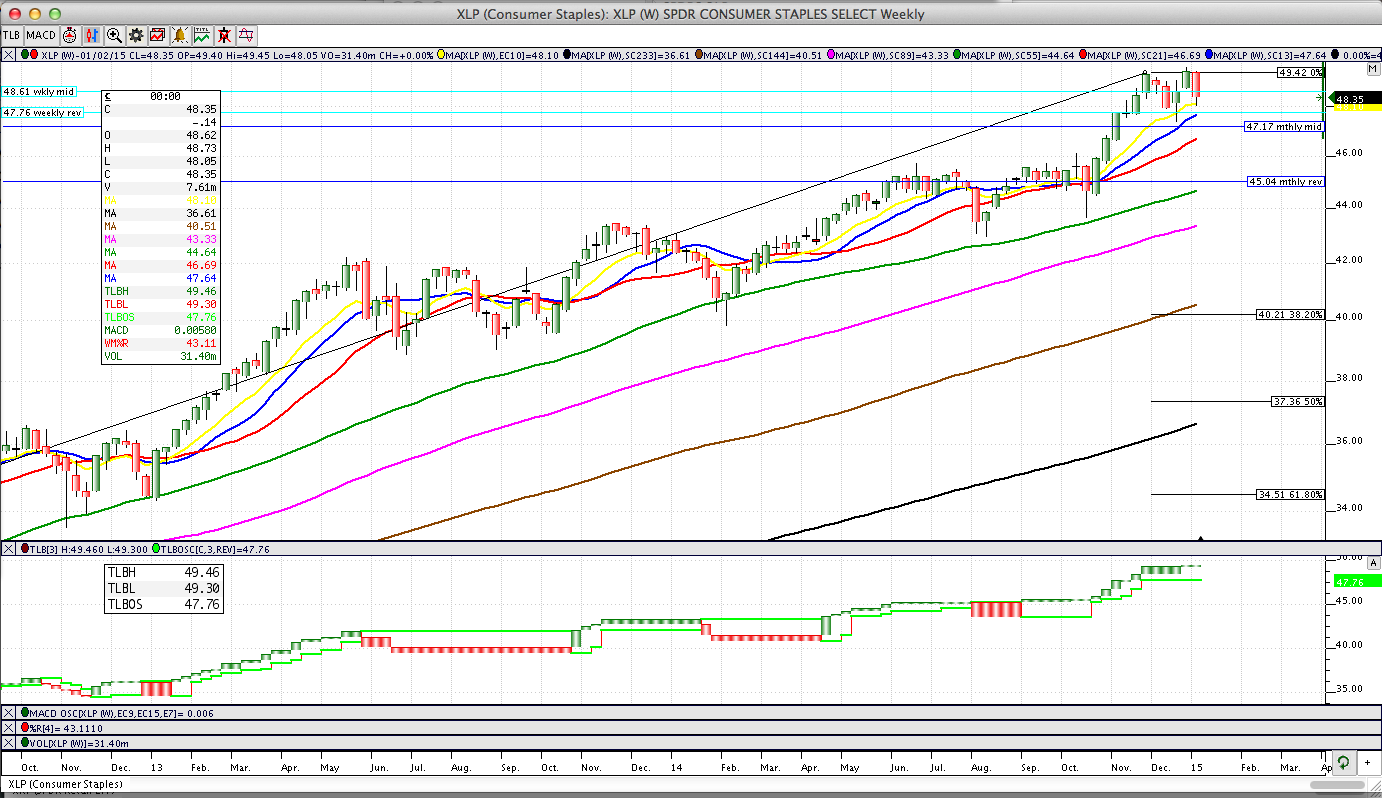1382x798 pixels.
Task: Click the TLBOSC indicator green marker
Action: (x=155, y=549)
